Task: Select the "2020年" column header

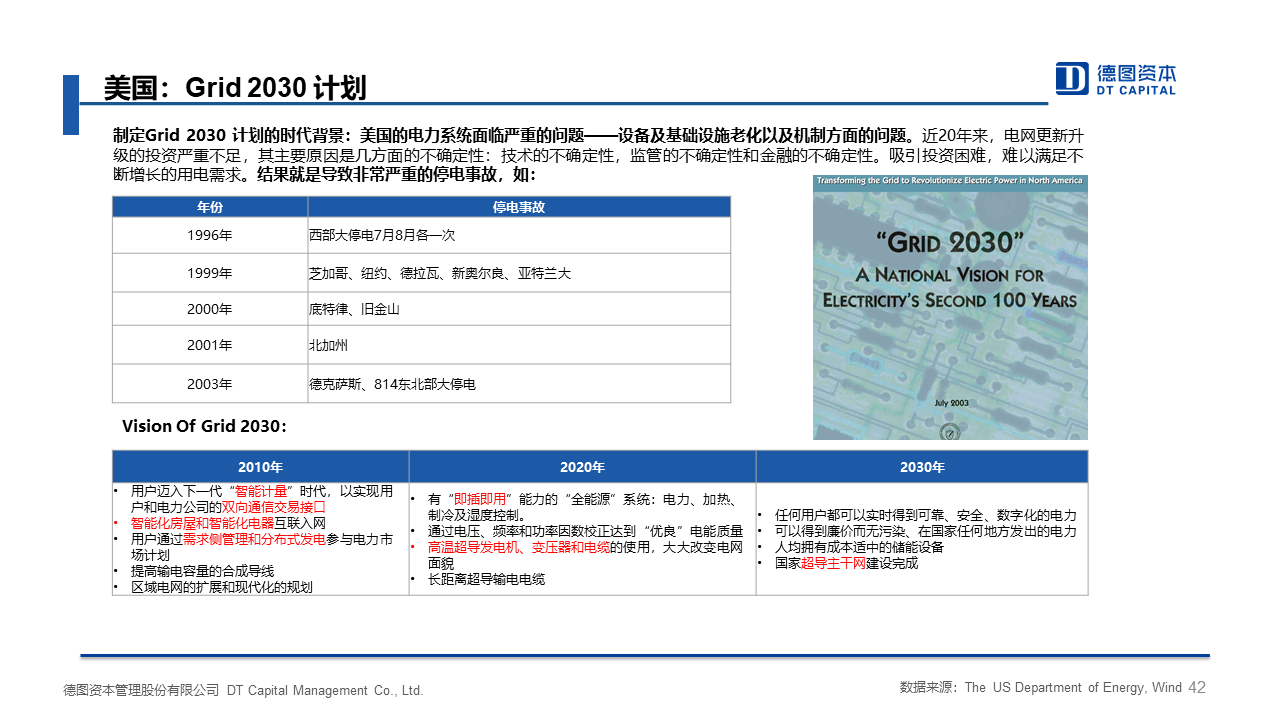Action: point(582,467)
